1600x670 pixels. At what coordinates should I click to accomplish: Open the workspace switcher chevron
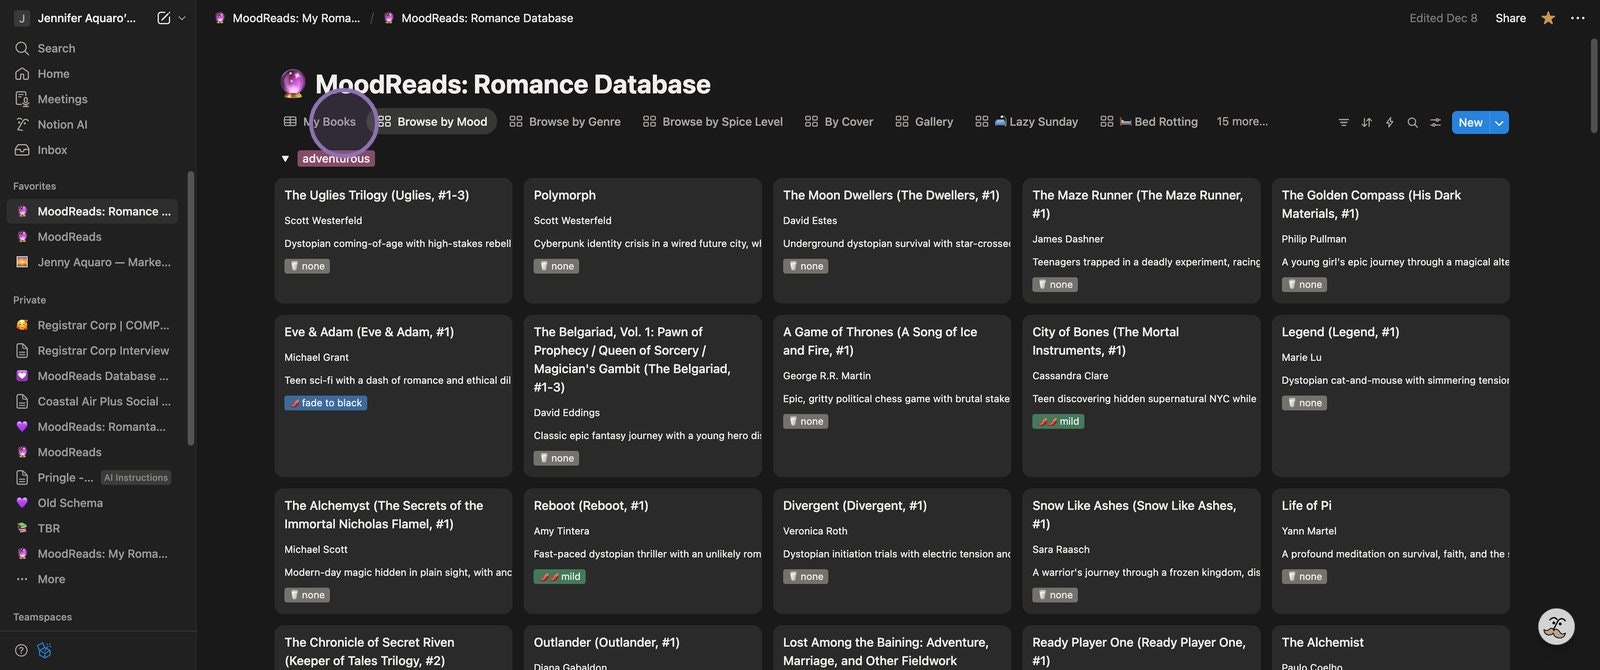(x=182, y=18)
